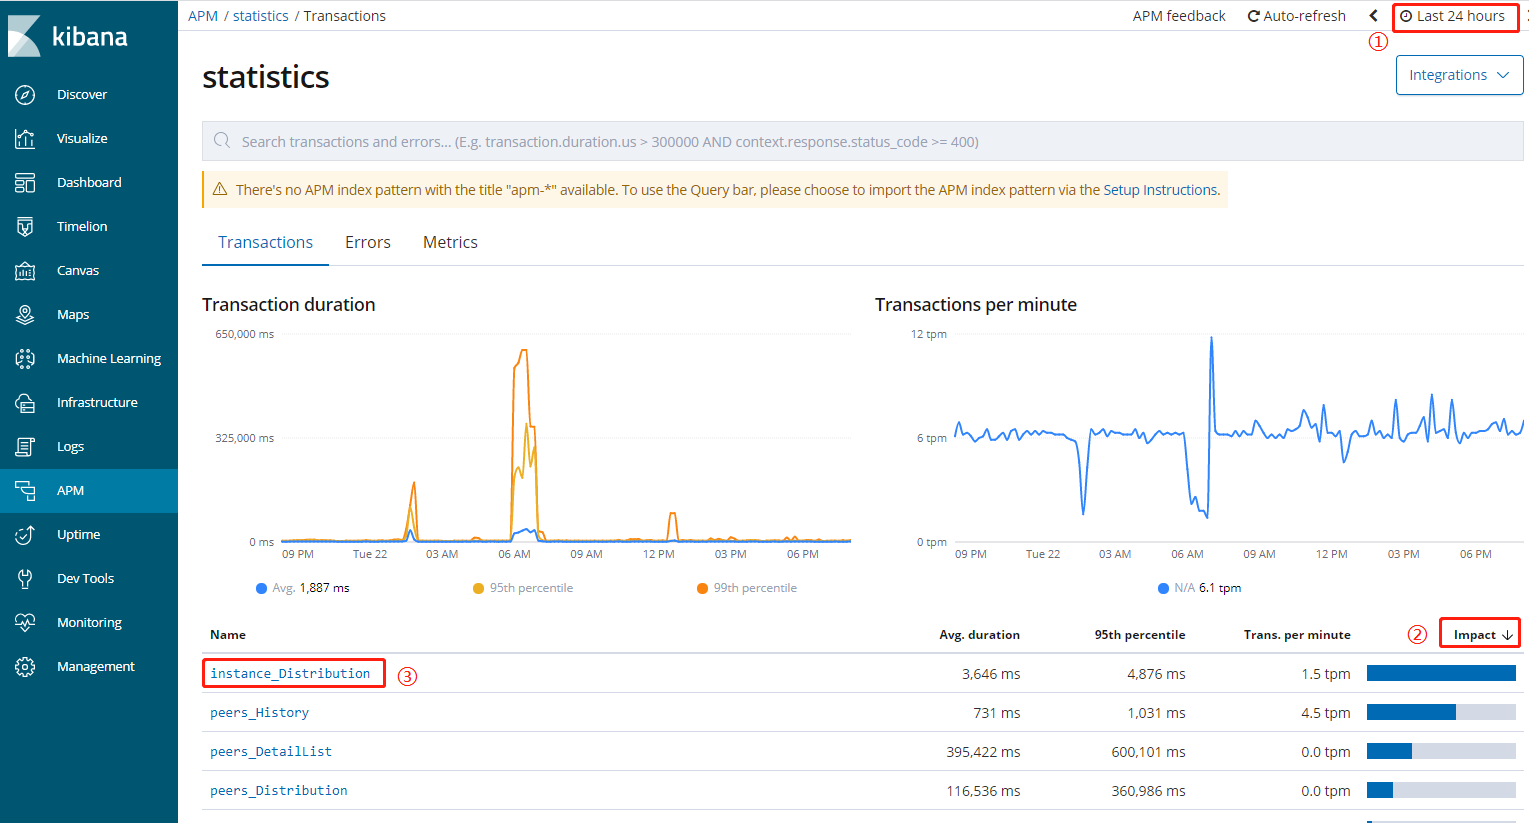Switch to the Metrics tab
Screen dimensions: 1529x823
450,242
